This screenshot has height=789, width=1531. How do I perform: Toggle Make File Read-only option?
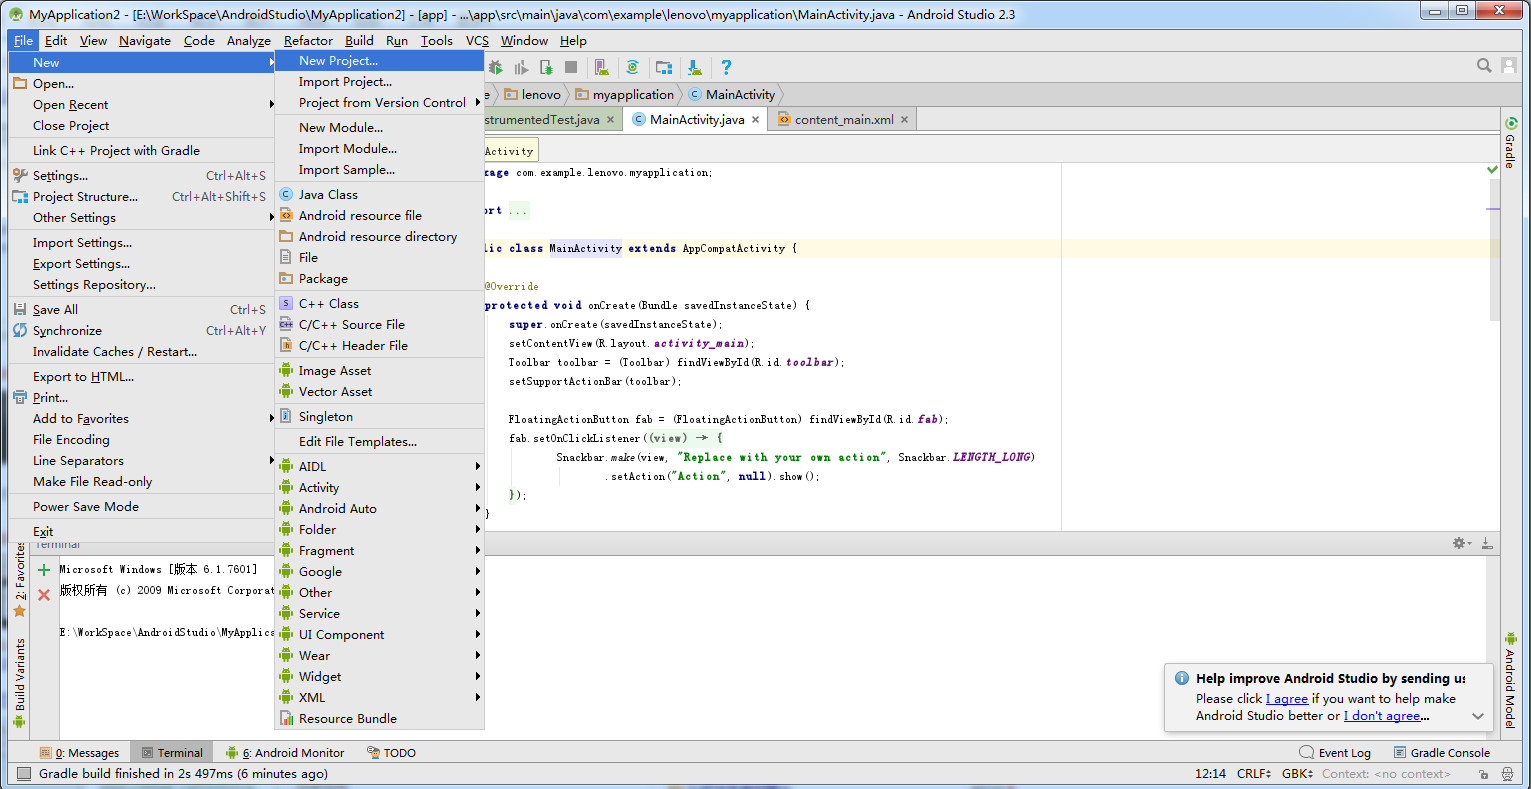pos(92,482)
